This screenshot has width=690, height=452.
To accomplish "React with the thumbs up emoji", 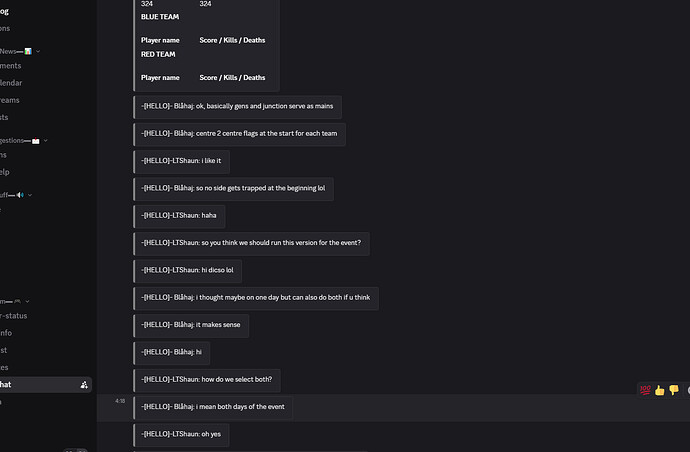I will [x=659, y=389].
